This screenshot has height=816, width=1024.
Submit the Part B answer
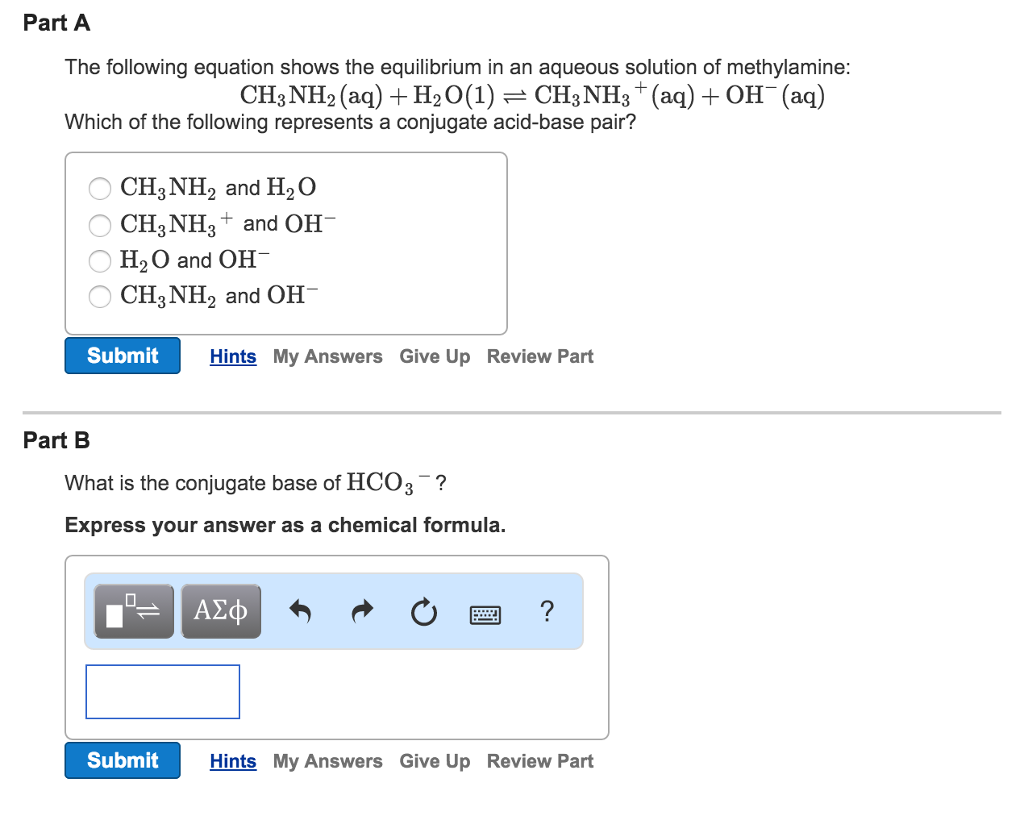[122, 760]
